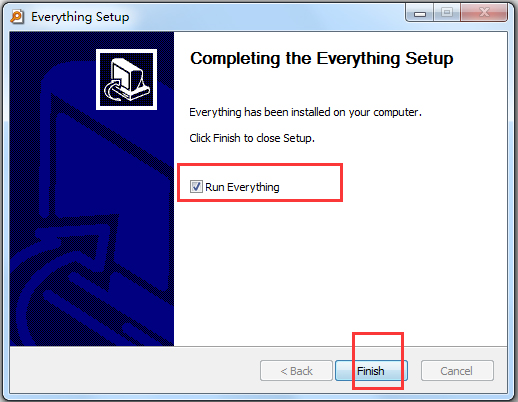Click the 'Click Finish to close Setup' text
This screenshot has height=402, width=518.
coord(252,138)
